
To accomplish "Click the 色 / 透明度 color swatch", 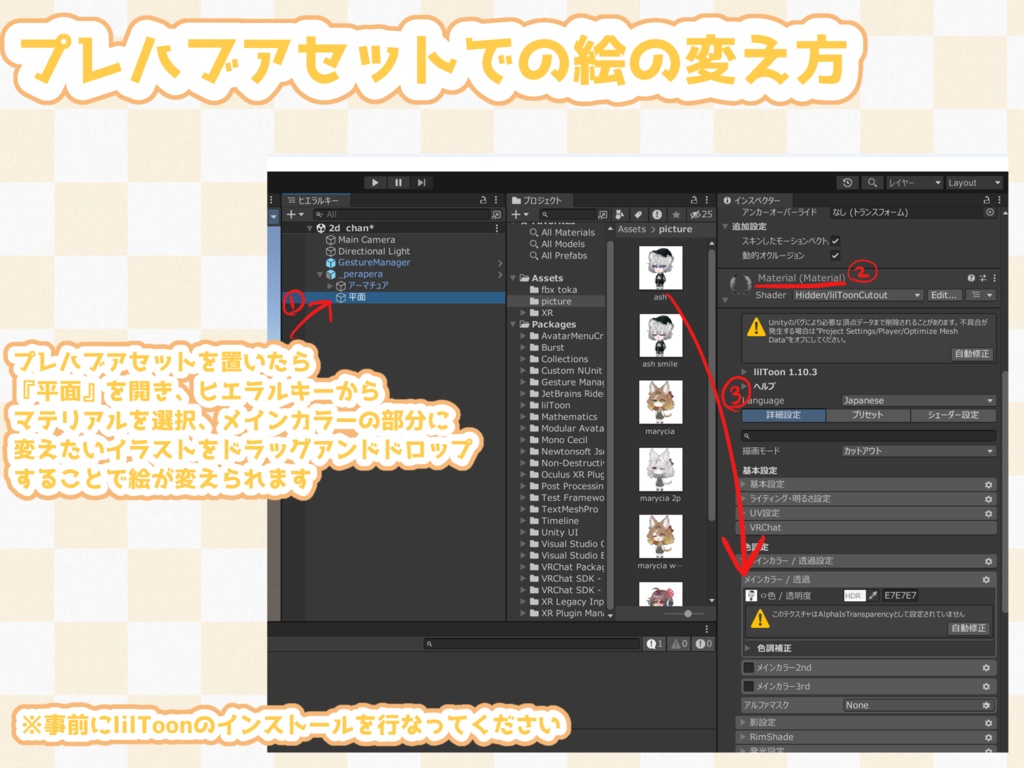I will click(x=900, y=596).
